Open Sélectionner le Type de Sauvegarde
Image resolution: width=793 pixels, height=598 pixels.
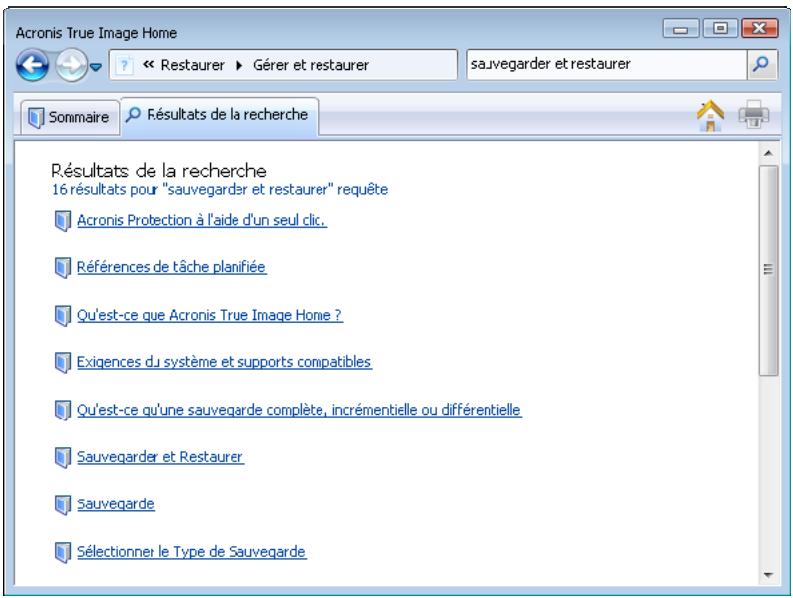tap(192, 551)
